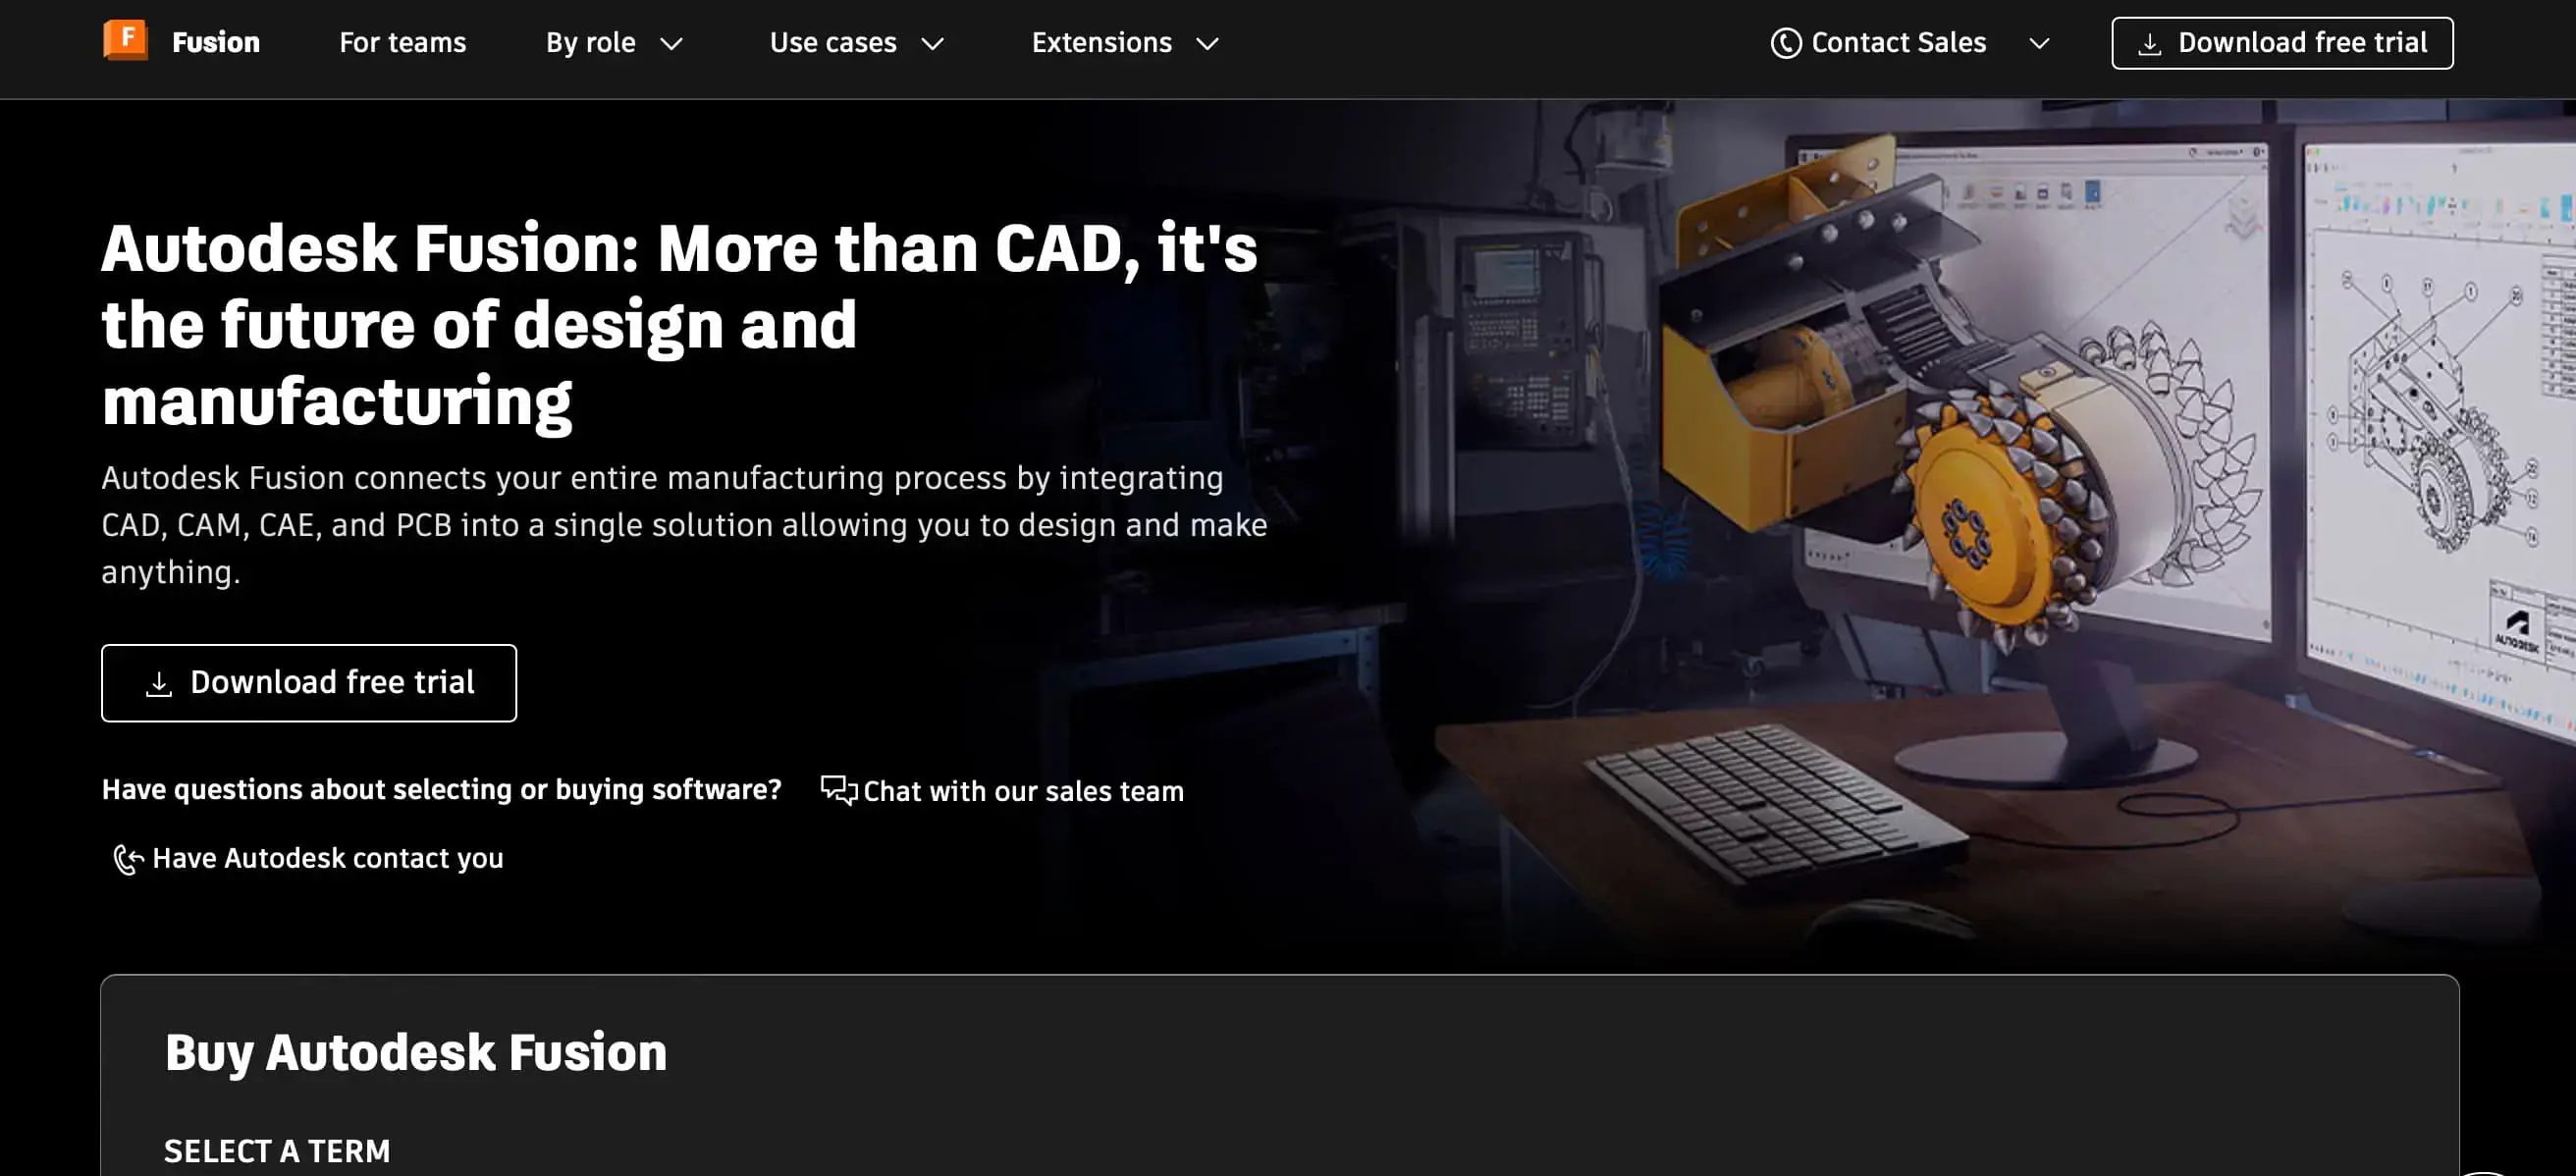Click the Contact Sales link
This screenshot has width=2576, height=1176.
[x=1899, y=42]
